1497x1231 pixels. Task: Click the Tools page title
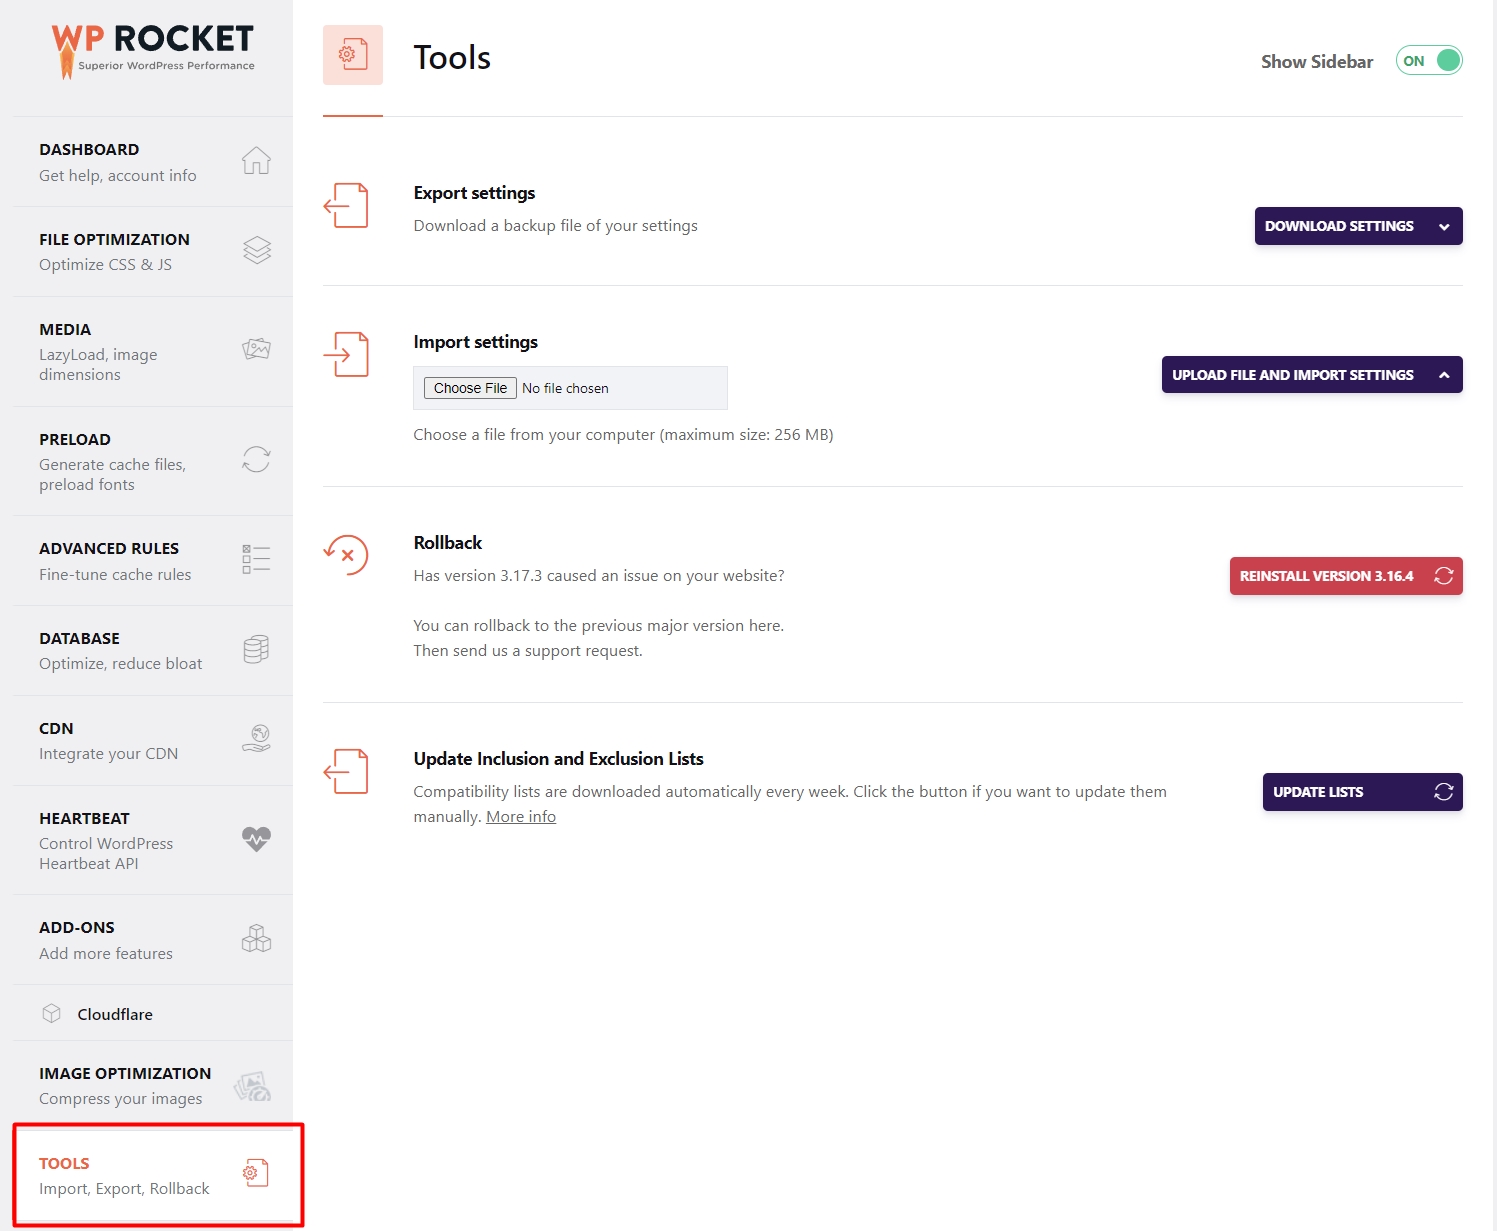[452, 58]
